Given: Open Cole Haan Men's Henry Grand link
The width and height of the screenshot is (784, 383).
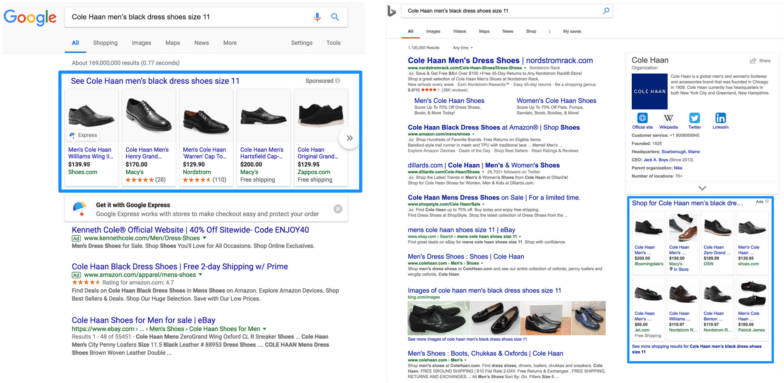Looking at the screenshot, I should pos(147,152).
